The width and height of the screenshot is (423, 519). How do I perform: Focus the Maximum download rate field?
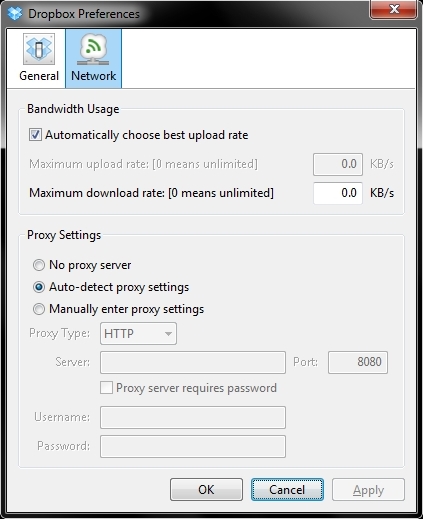tap(338, 193)
